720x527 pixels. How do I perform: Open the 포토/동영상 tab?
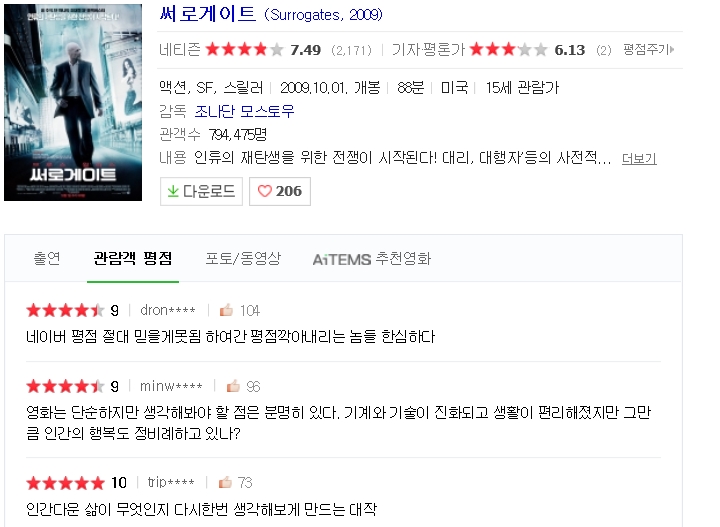point(243,258)
